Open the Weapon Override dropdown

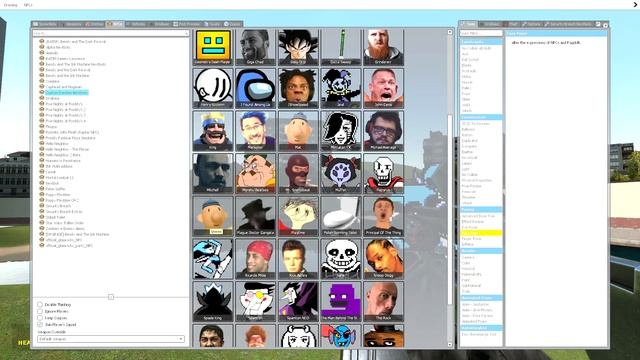[x=111, y=339]
